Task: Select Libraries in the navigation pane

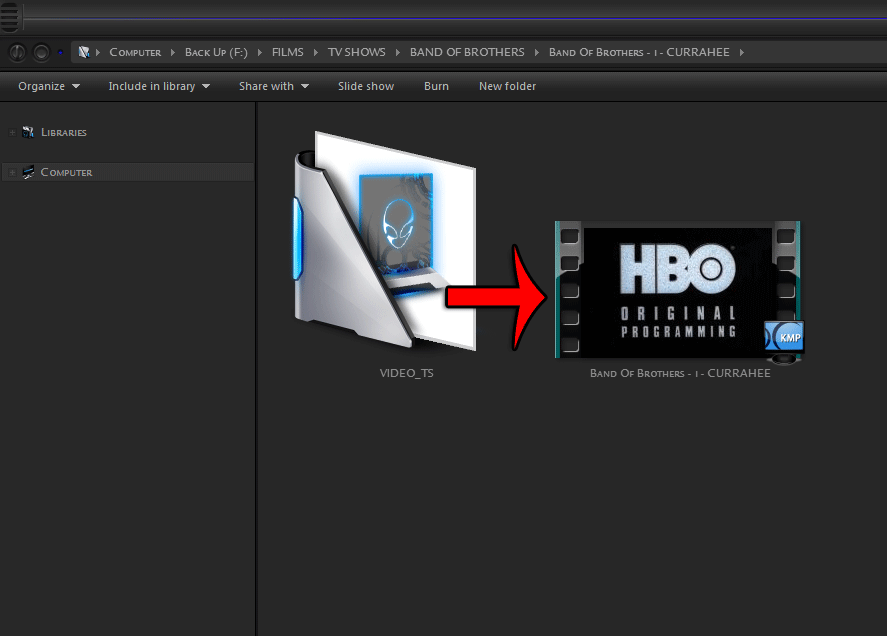Action: [x=64, y=132]
